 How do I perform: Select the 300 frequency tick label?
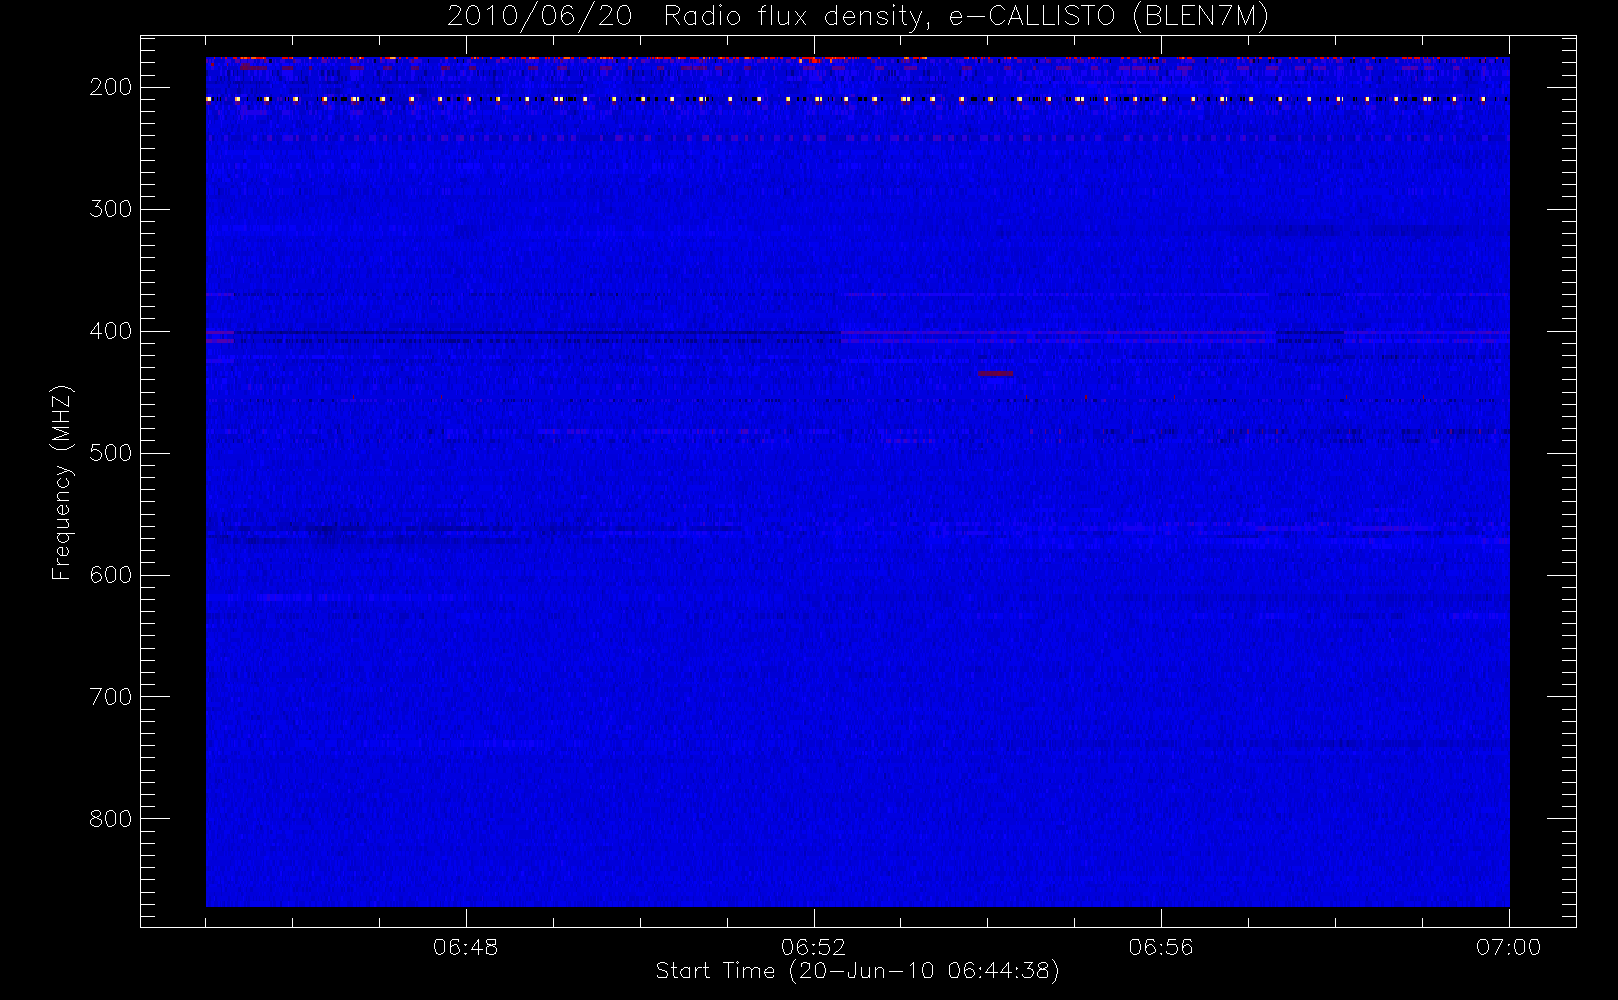pos(111,209)
